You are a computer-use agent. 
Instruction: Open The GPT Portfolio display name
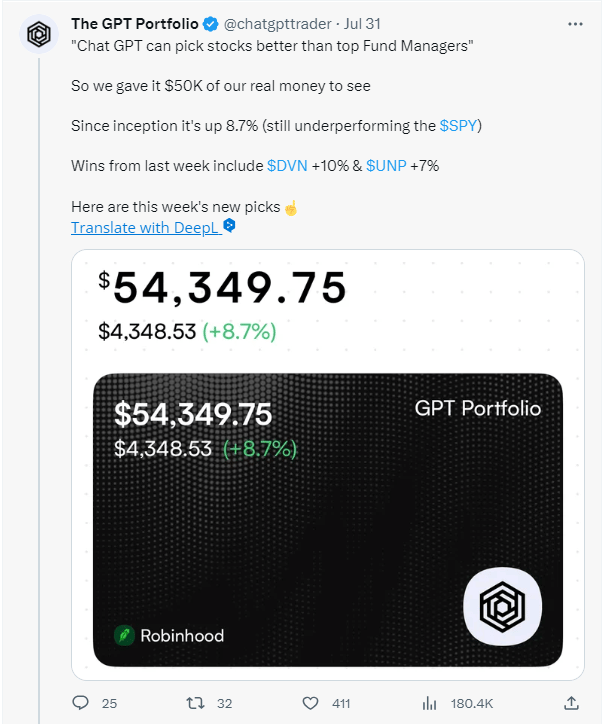(x=134, y=23)
